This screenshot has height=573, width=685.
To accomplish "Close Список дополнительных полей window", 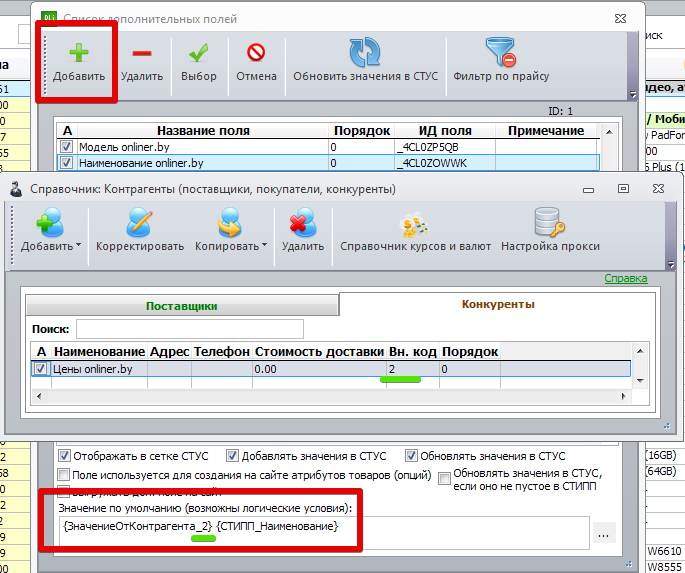I will (x=620, y=18).
